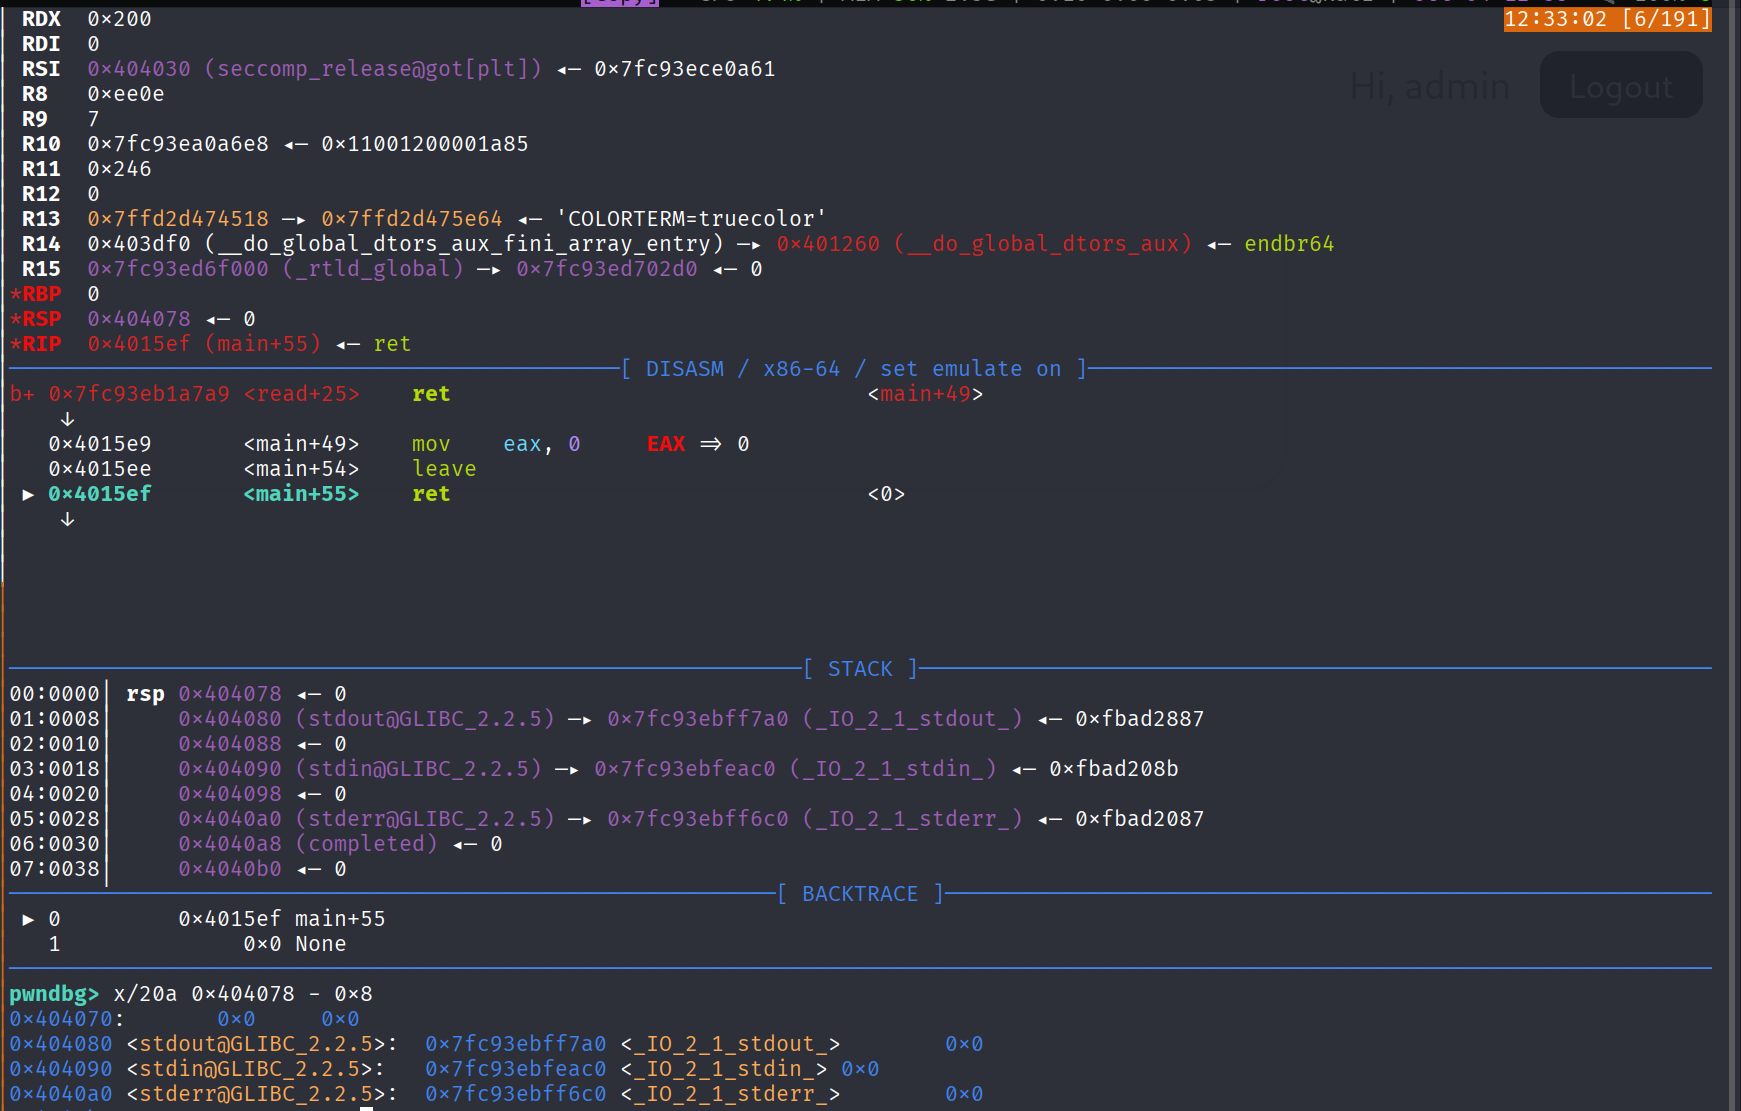1741x1111 pixels.
Task: Click the down arrow below read+25
Action: [67, 419]
